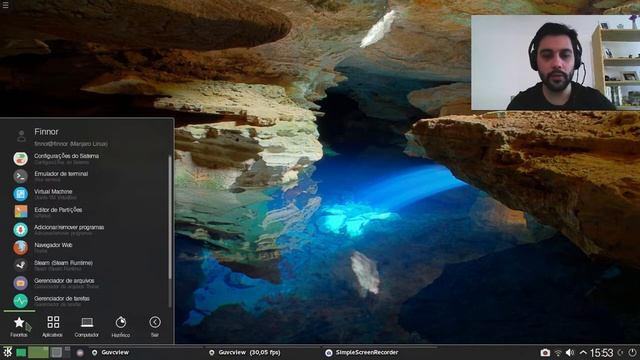Open the Wi-Fi network tray icon
The image size is (640, 360).
558,353
